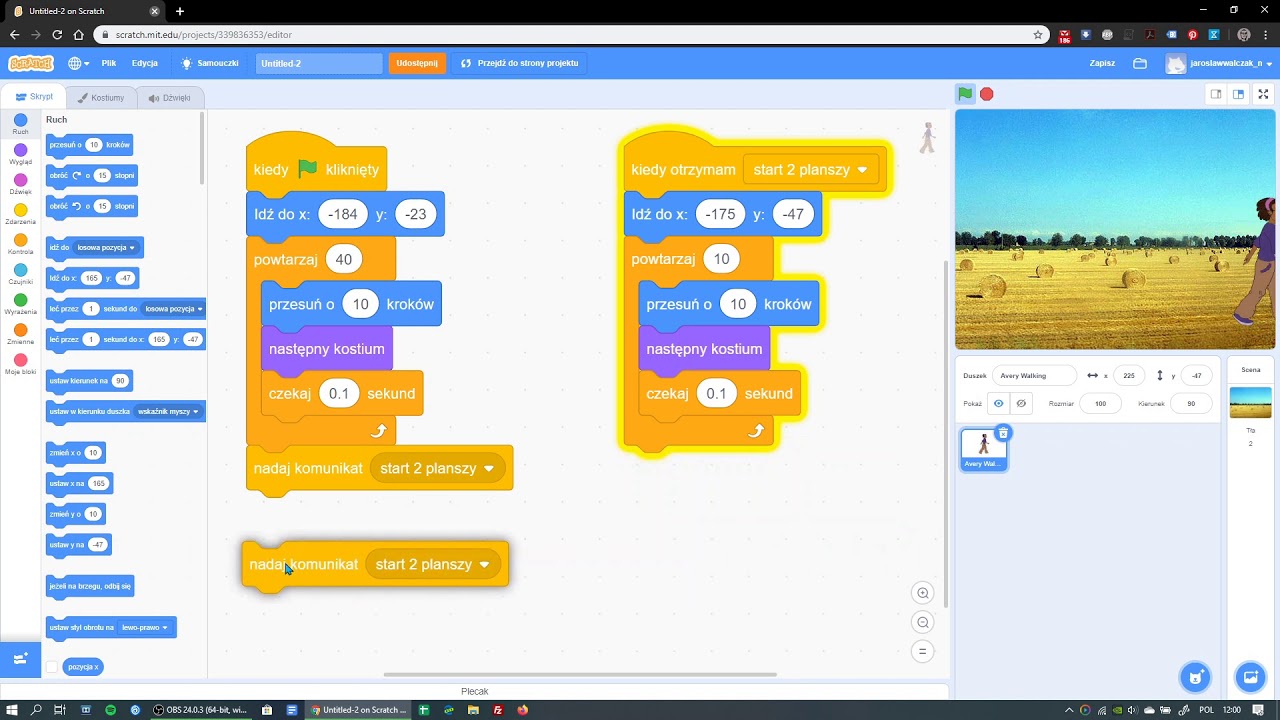Click the Scratch logo

click(31, 63)
